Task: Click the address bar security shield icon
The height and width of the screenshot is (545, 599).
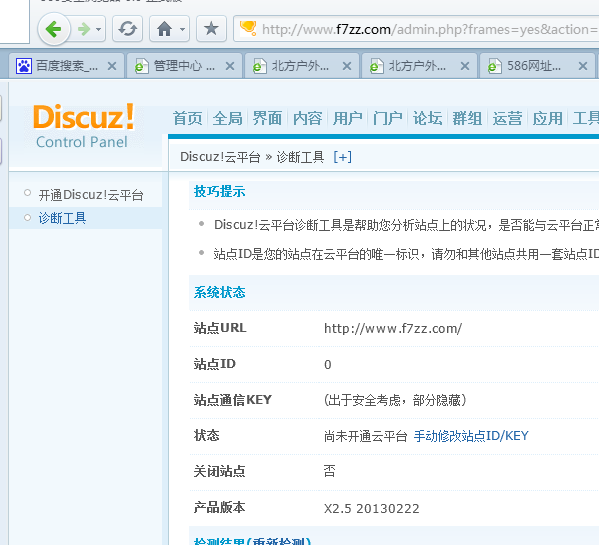Action: tap(248, 28)
